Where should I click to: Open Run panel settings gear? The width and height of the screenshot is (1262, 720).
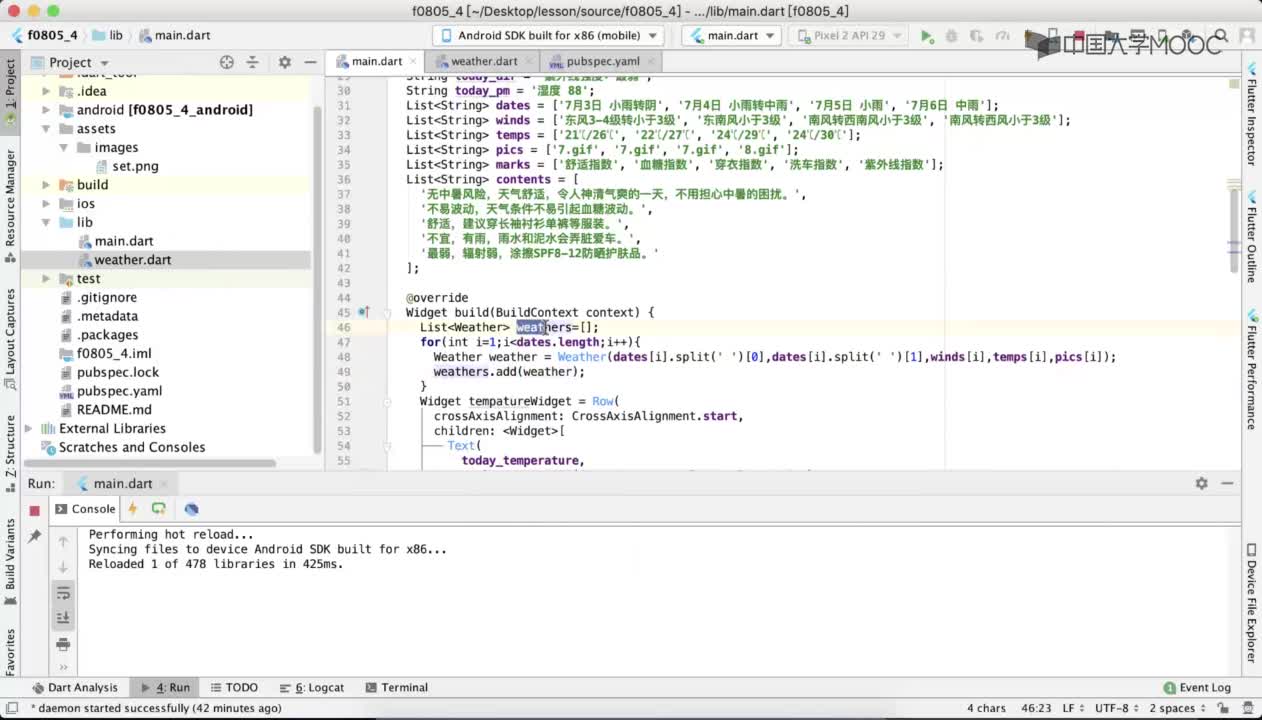[x=1202, y=483]
